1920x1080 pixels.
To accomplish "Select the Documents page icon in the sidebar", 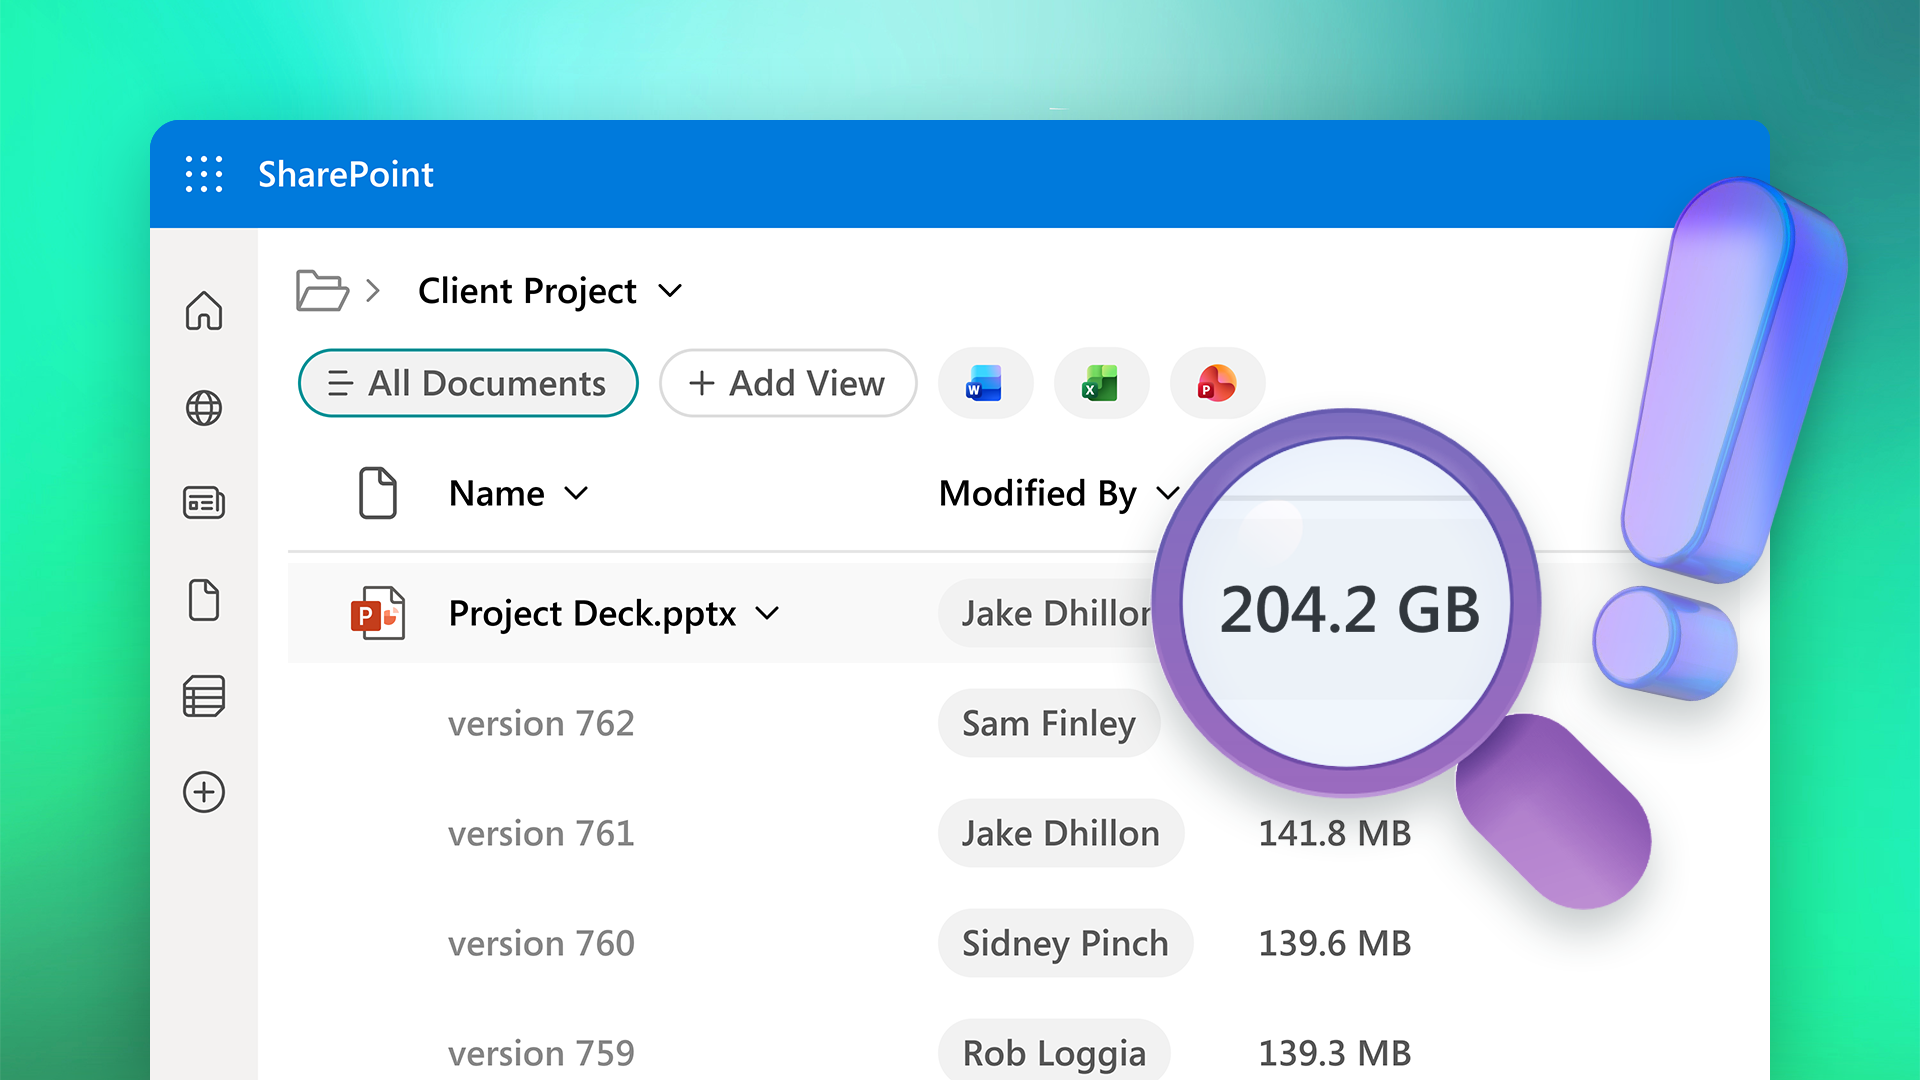I will point(203,600).
